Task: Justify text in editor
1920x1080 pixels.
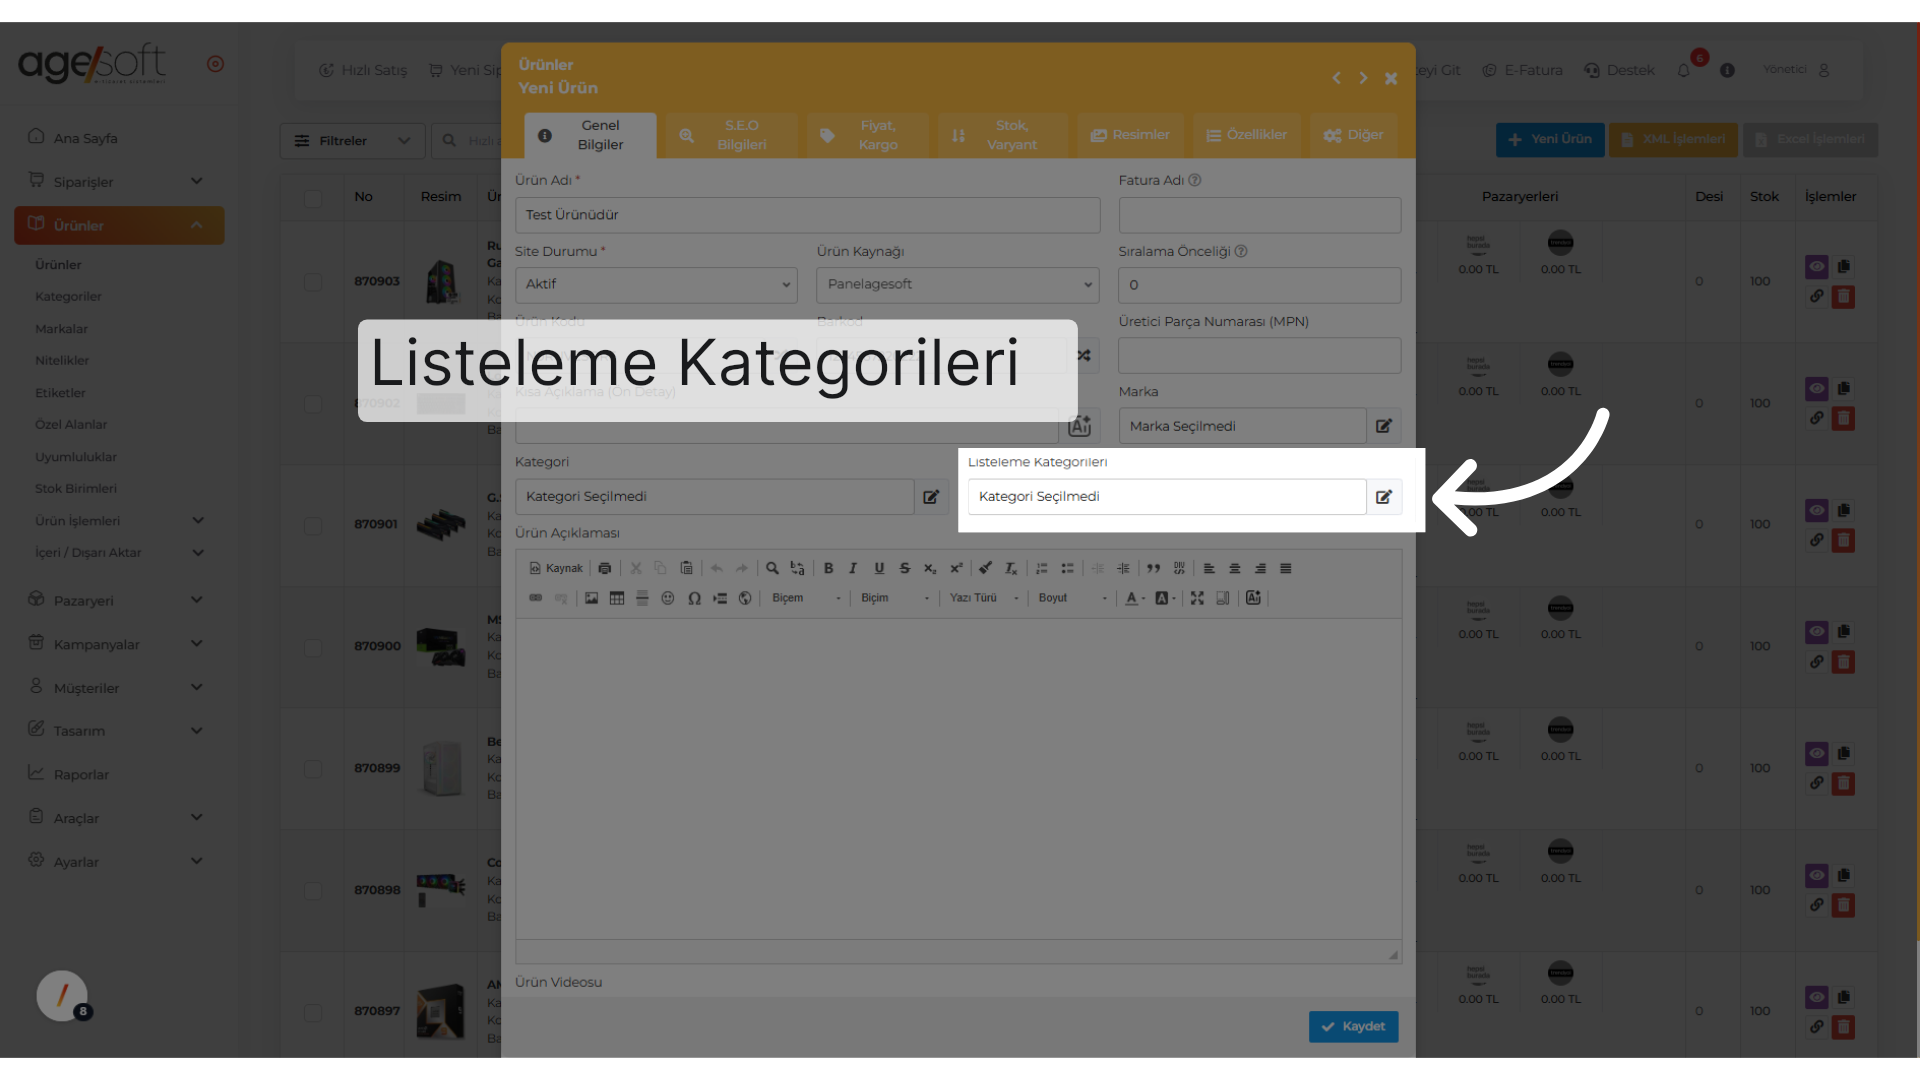Action: tap(1286, 568)
